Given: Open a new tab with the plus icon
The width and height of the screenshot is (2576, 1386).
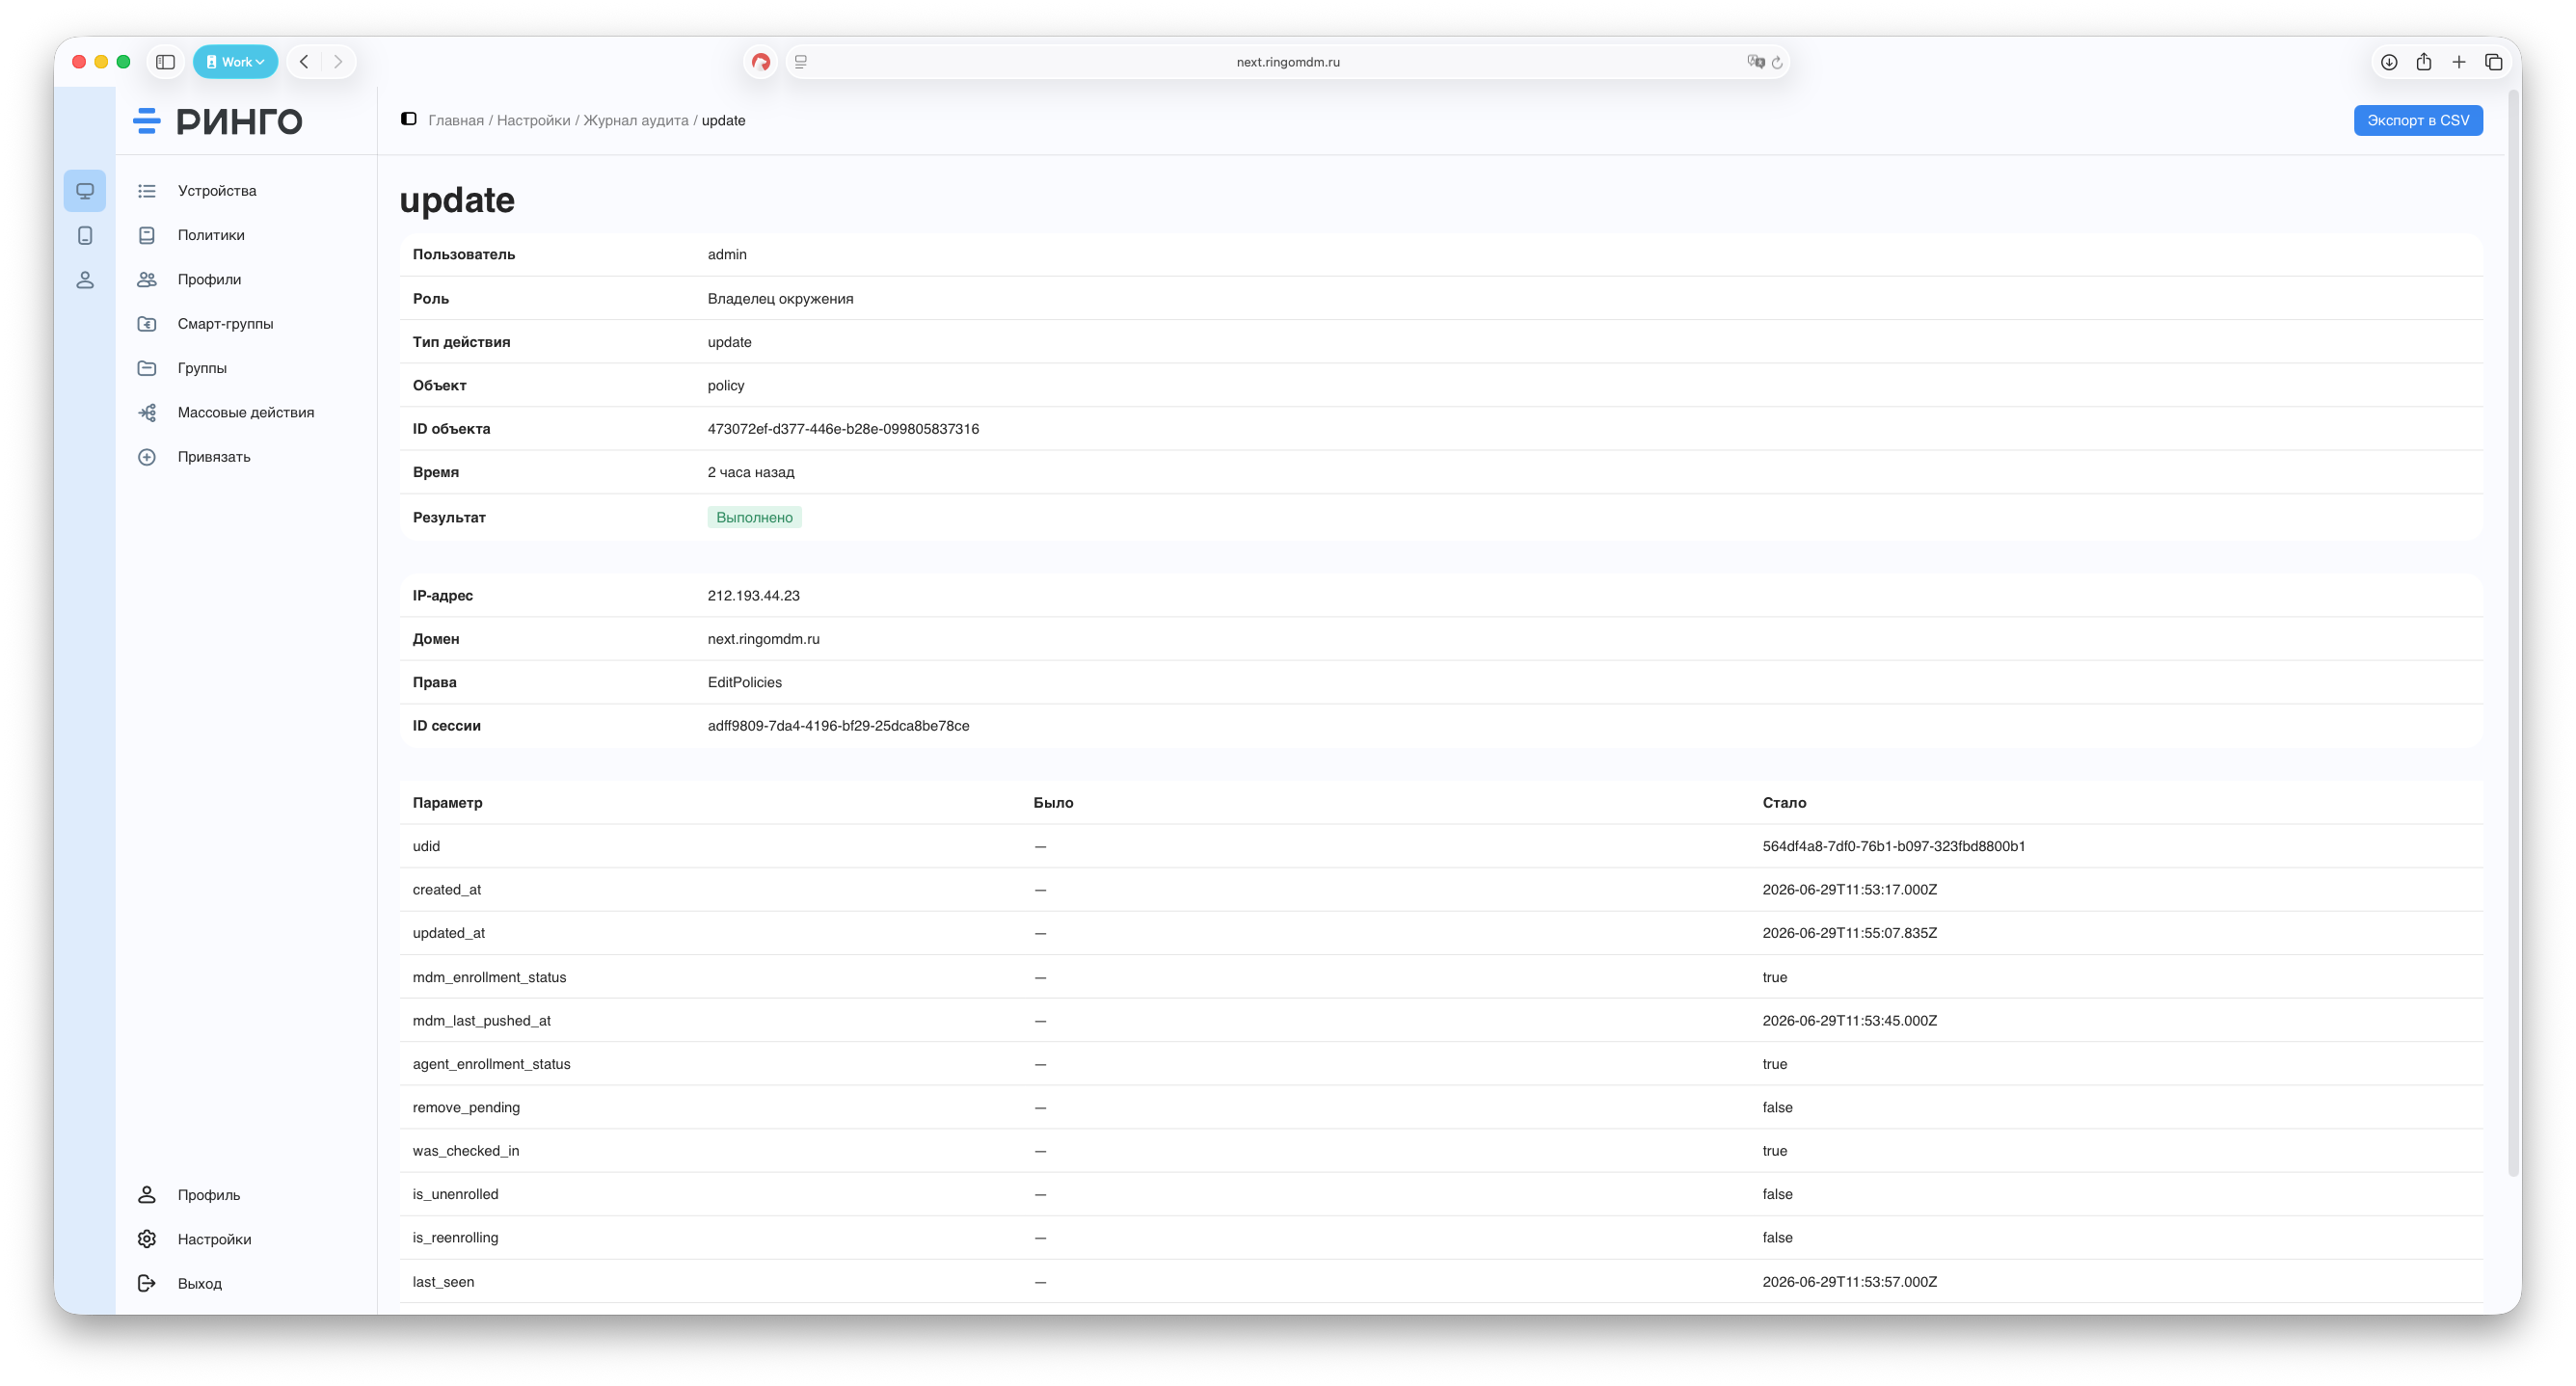Looking at the screenshot, I should click(2459, 62).
